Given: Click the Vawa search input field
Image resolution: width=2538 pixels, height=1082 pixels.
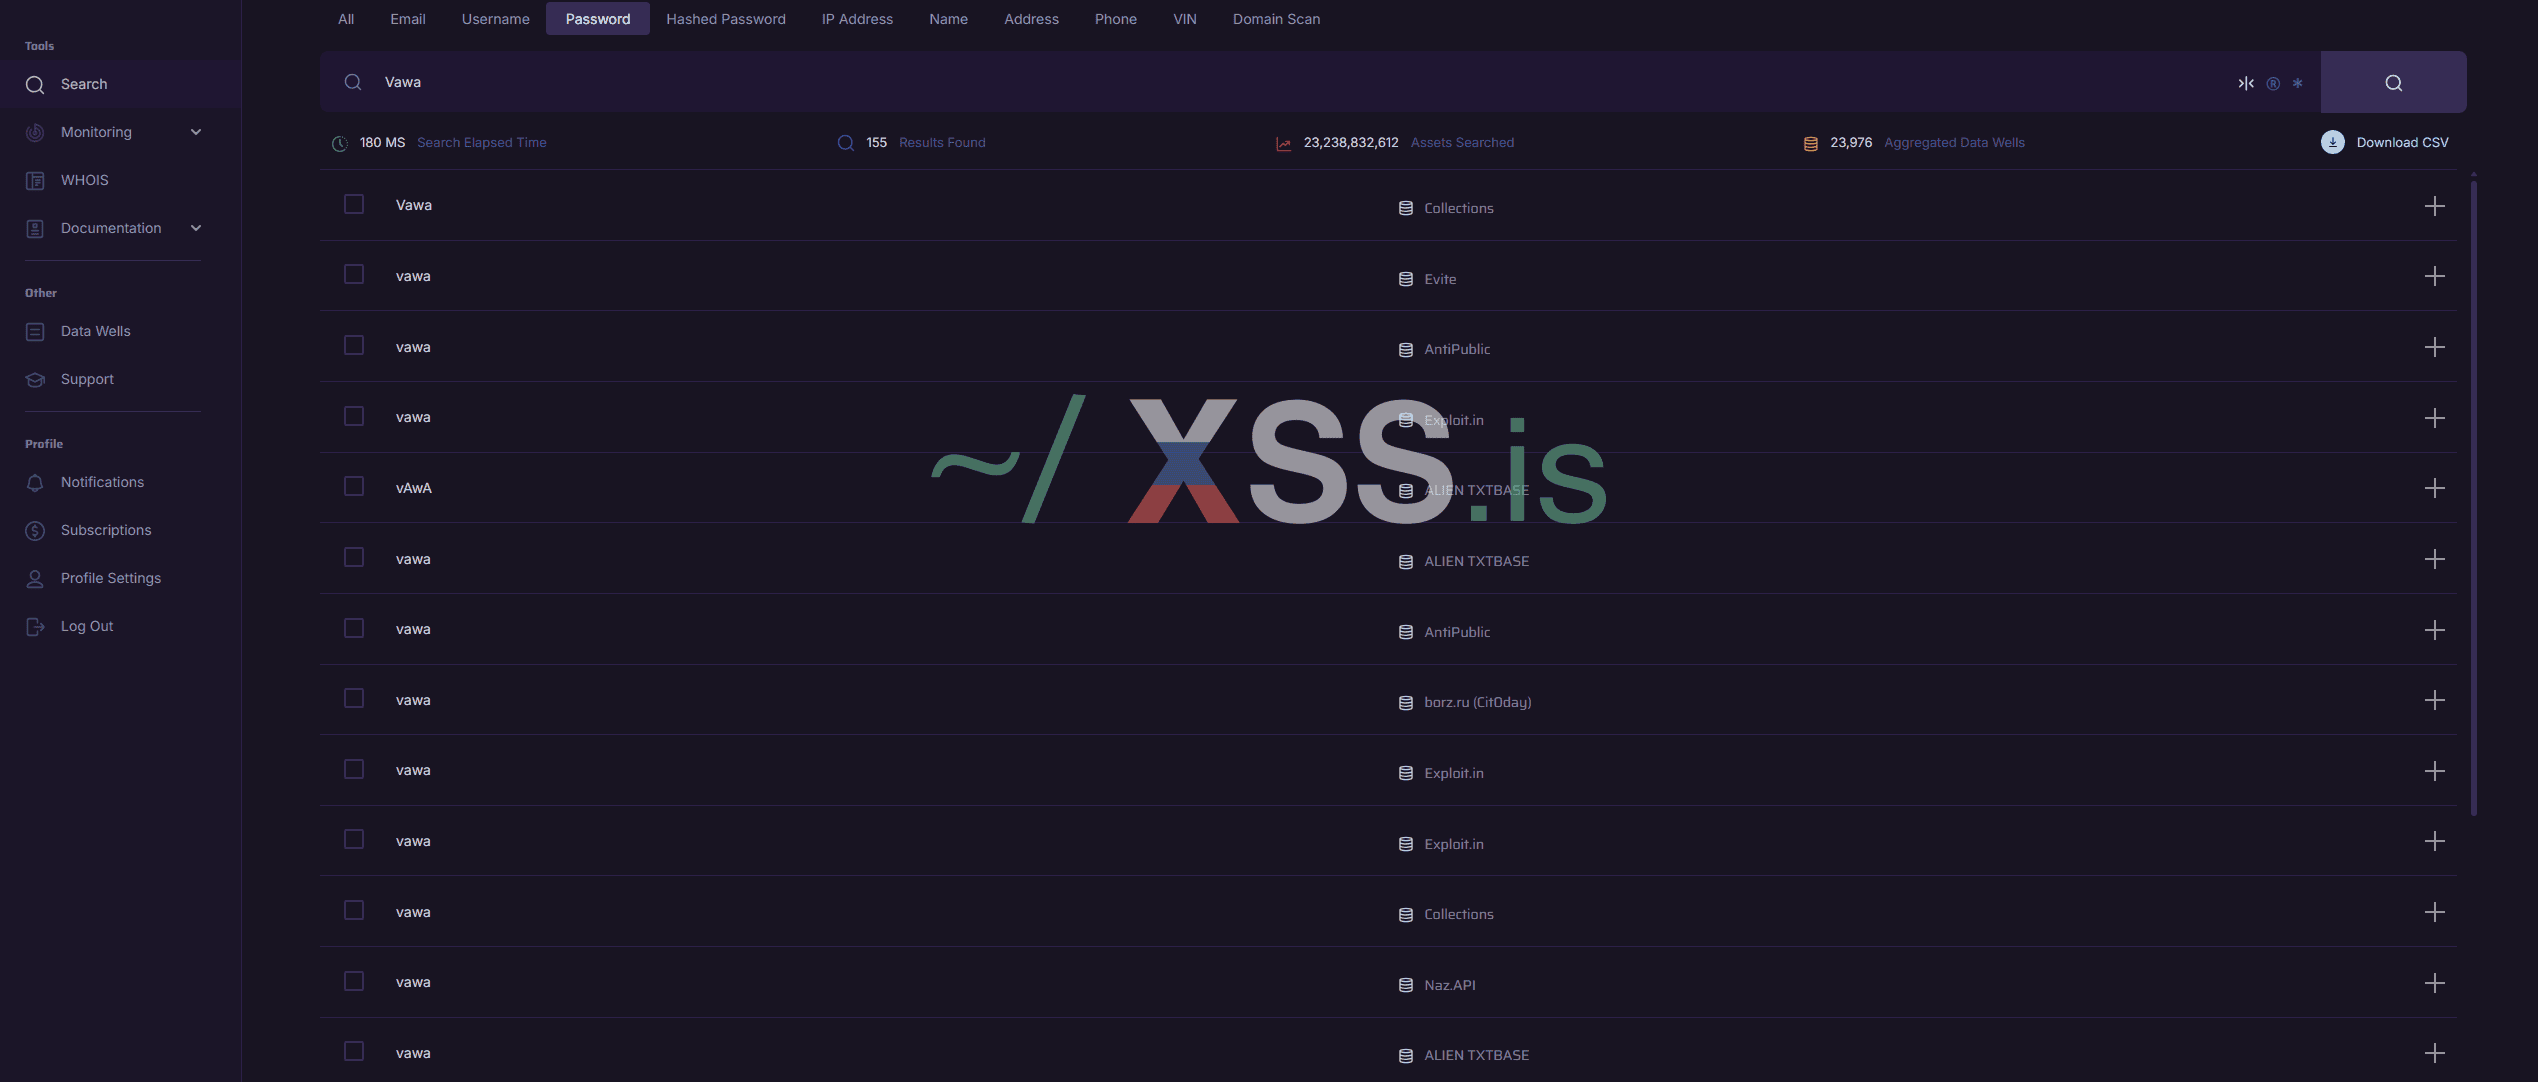Looking at the screenshot, I should (x=1200, y=82).
